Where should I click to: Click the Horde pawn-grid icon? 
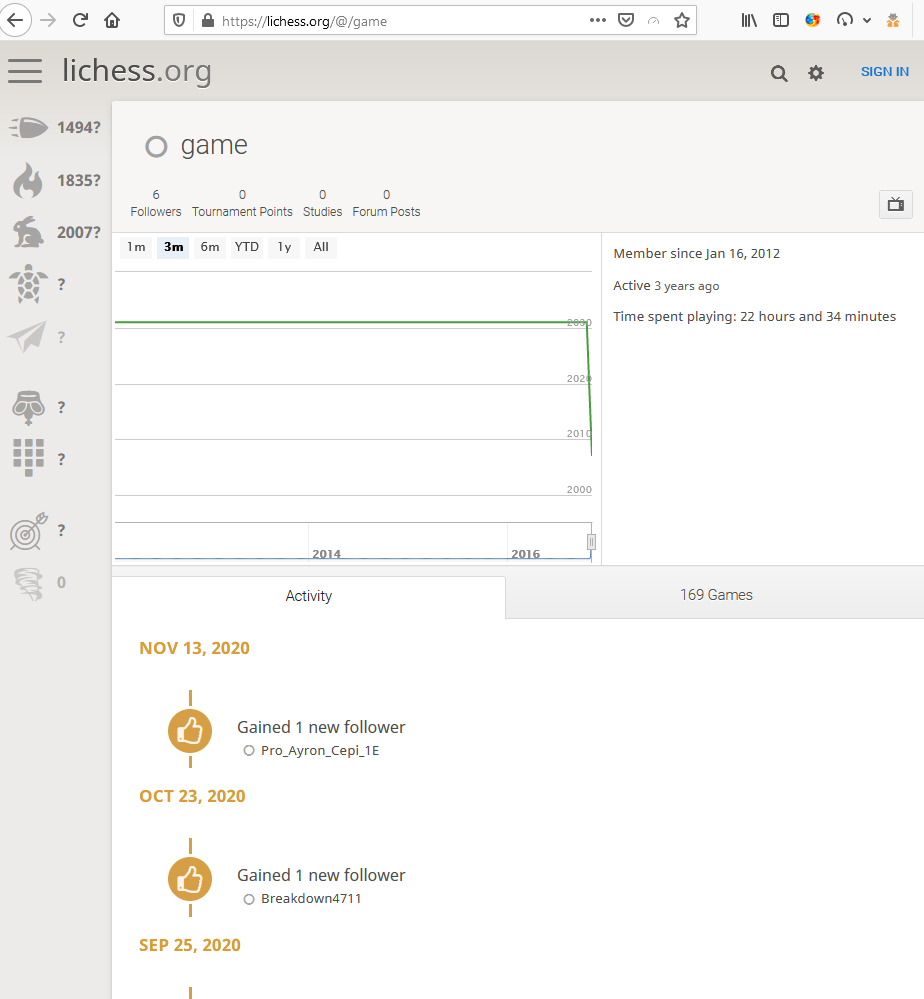[28, 458]
